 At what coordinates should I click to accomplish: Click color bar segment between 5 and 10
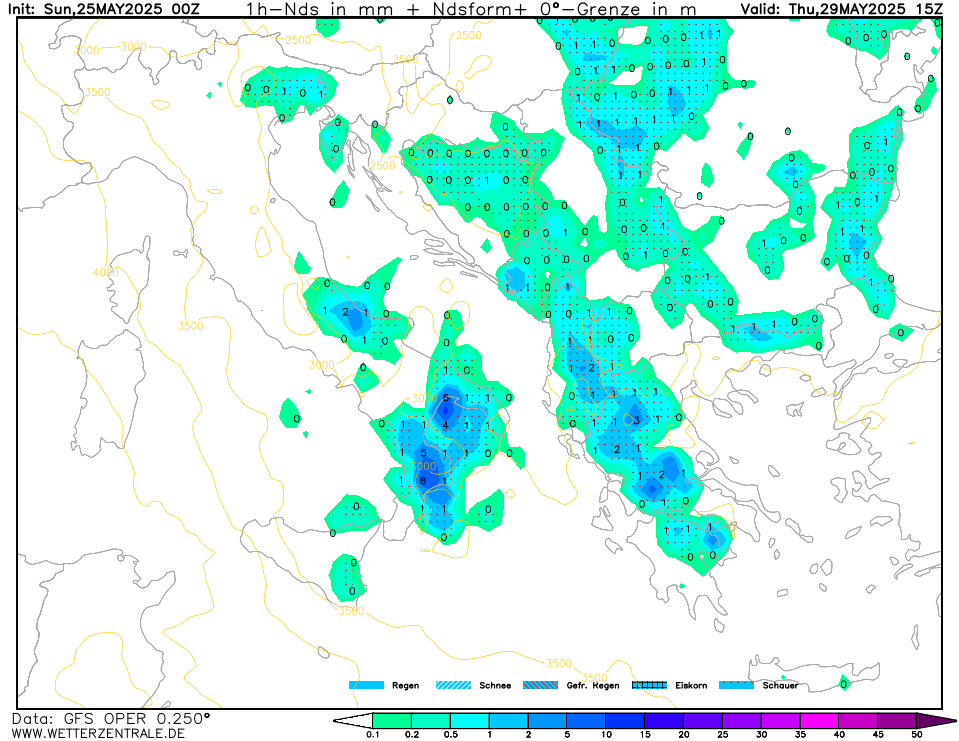(x=587, y=721)
